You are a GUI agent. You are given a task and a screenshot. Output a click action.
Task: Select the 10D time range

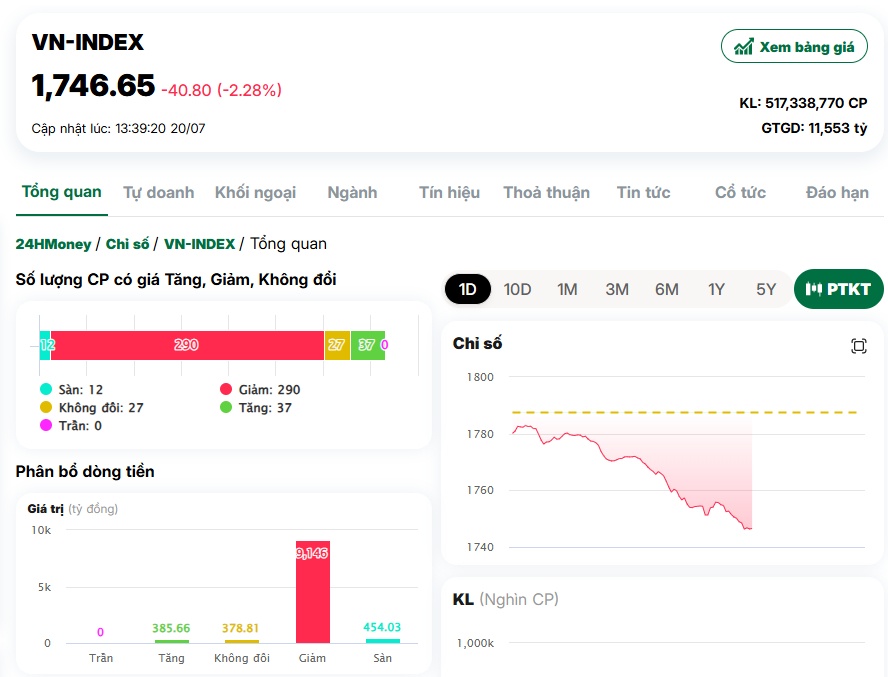point(517,289)
